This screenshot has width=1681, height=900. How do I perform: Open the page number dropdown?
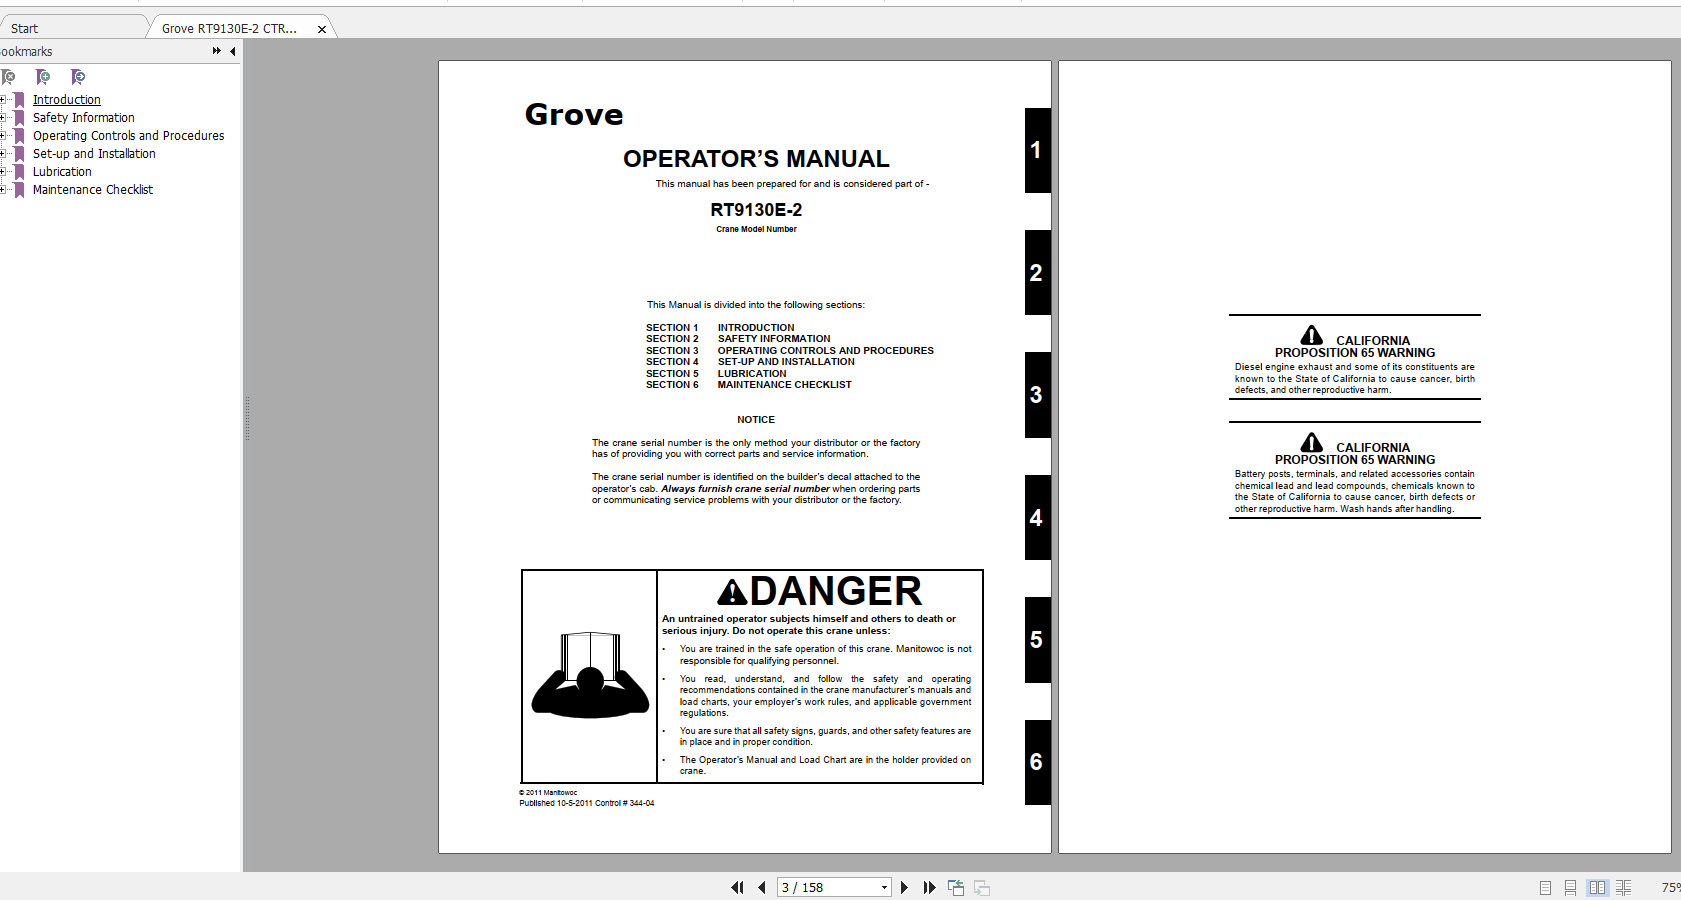[x=884, y=887]
